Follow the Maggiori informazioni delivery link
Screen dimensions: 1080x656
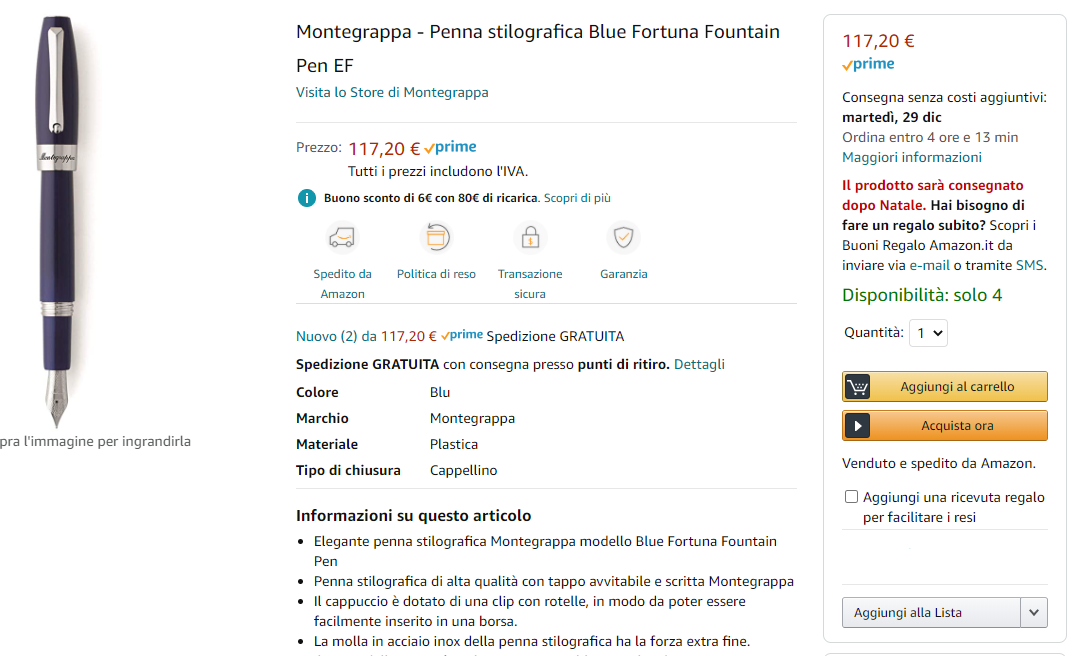click(x=911, y=157)
